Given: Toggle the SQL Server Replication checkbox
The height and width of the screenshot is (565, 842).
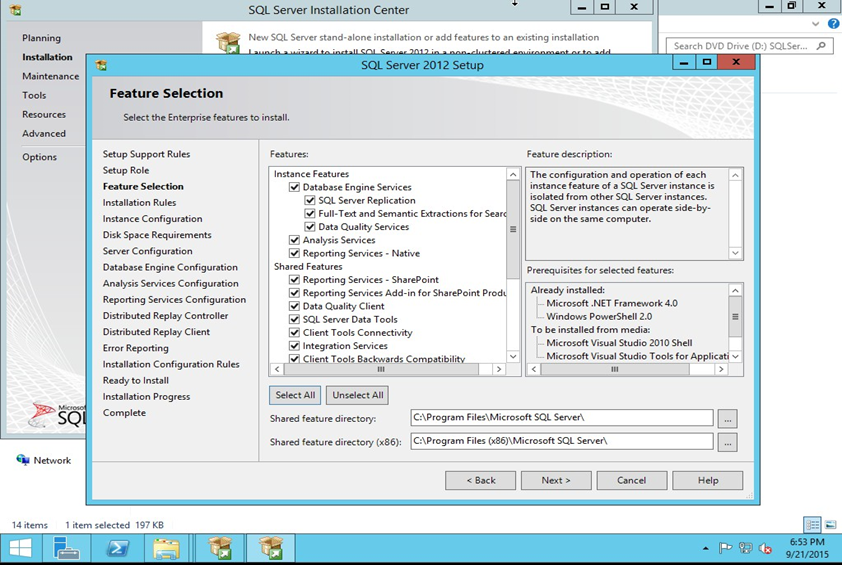Looking at the screenshot, I should (x=310, y=200).
